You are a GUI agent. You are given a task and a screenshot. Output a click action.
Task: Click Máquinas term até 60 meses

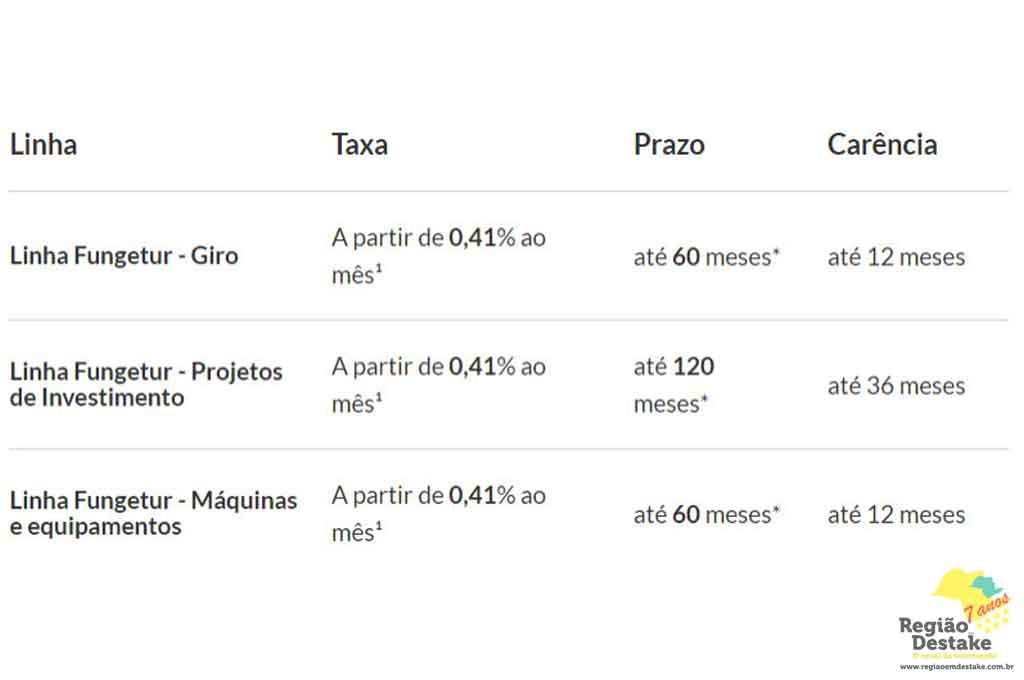pyautogui.click(x=707, y=515)
